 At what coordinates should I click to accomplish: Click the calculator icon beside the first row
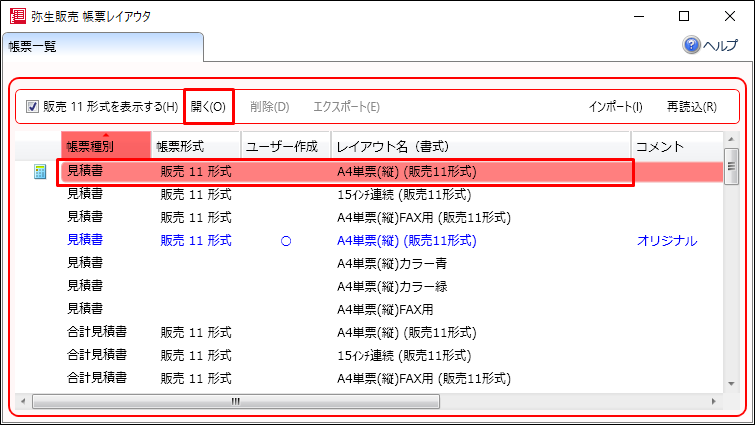[40, 172]
